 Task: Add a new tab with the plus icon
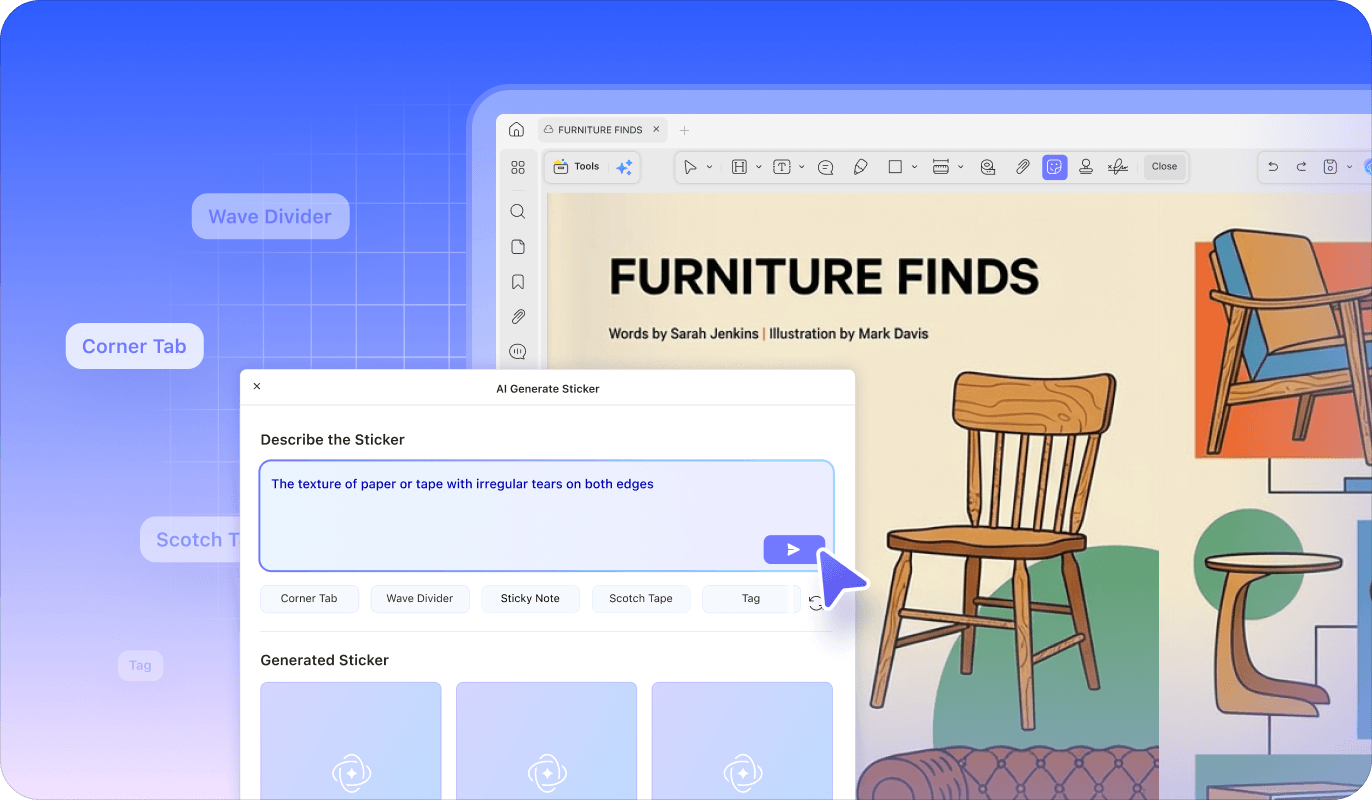pos(685,130)
